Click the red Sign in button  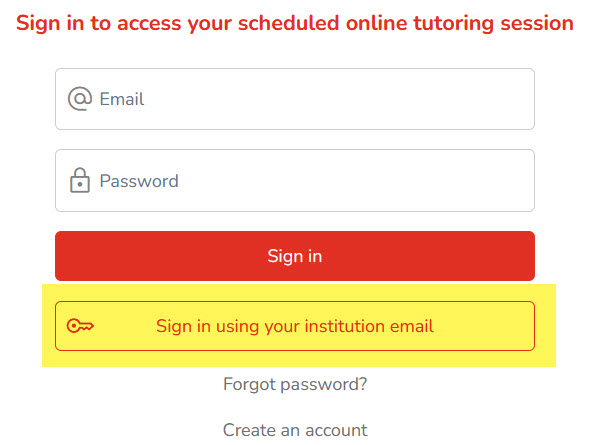pos(295,256)
